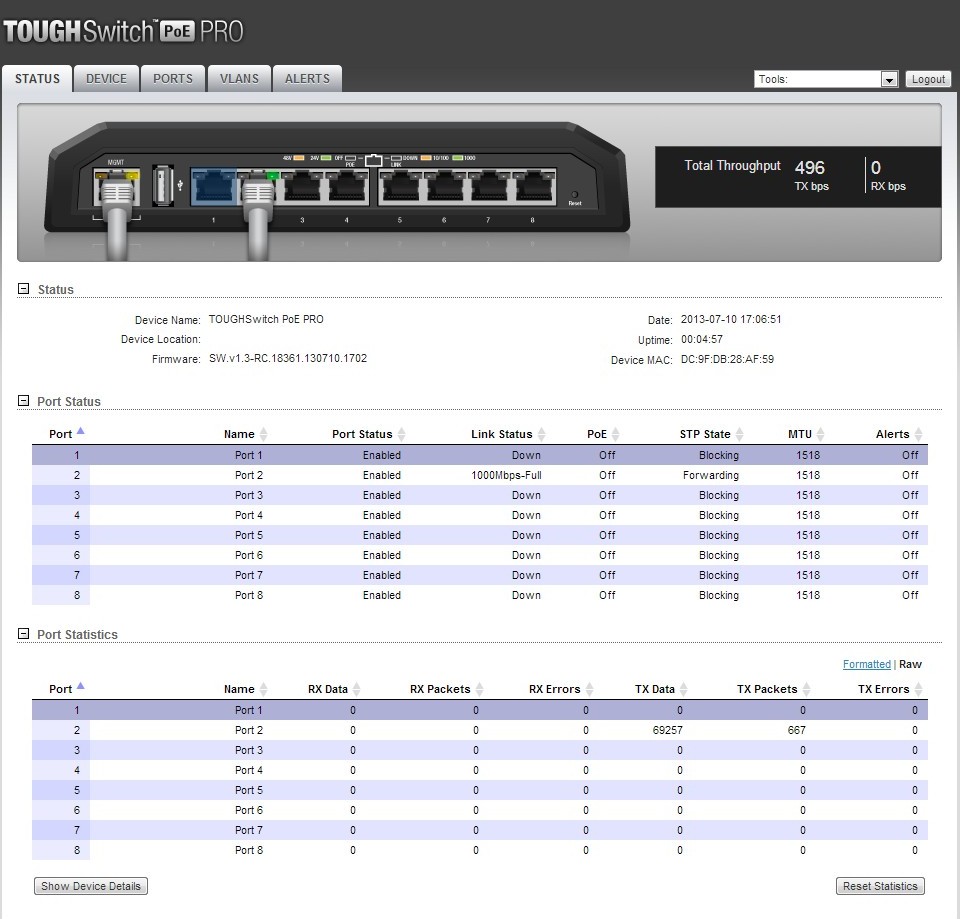Screen dimensions: 960x919
Task: Click sort arrows beside TX Data header
Action: click(x=684, y=689)
